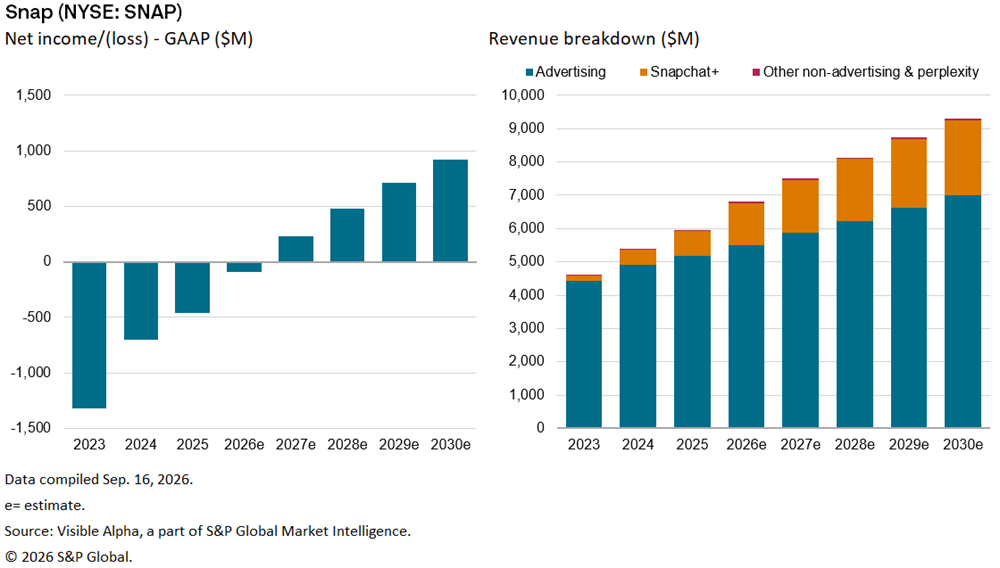Click the 'e= estimate.' footnote
This screenshot has width=1000, height=568.
pos(45,506)
